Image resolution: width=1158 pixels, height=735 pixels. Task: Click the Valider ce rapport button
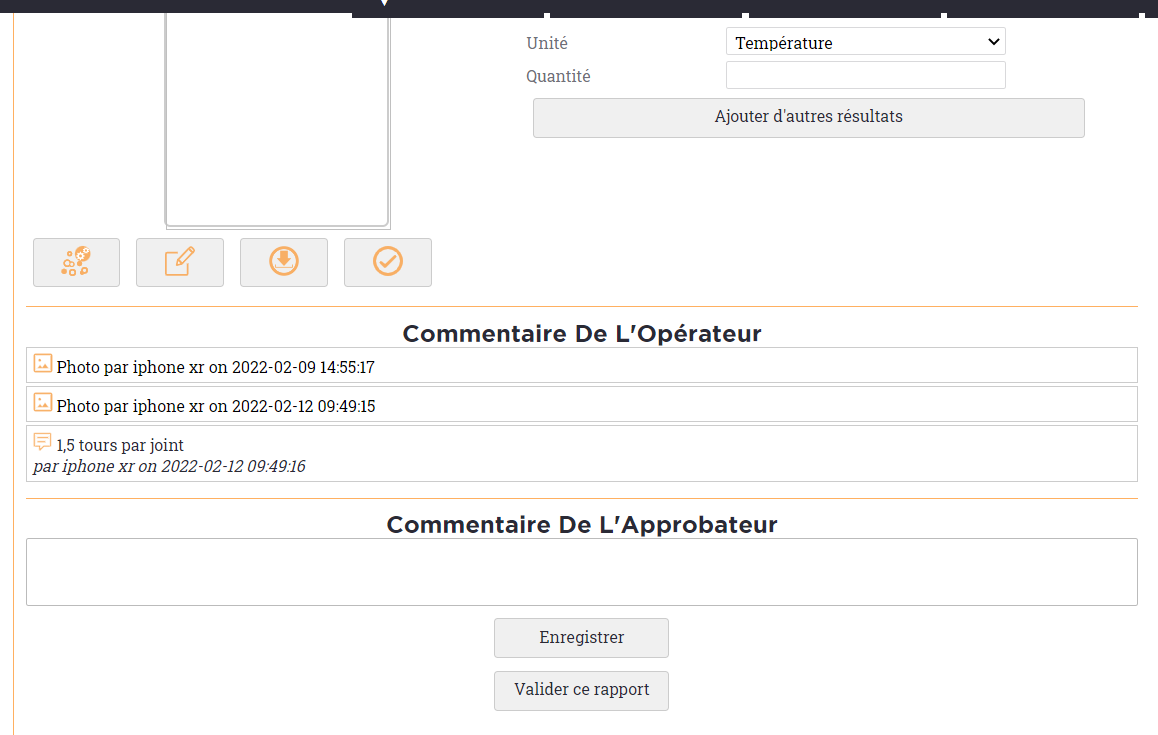tap(581, 691)
